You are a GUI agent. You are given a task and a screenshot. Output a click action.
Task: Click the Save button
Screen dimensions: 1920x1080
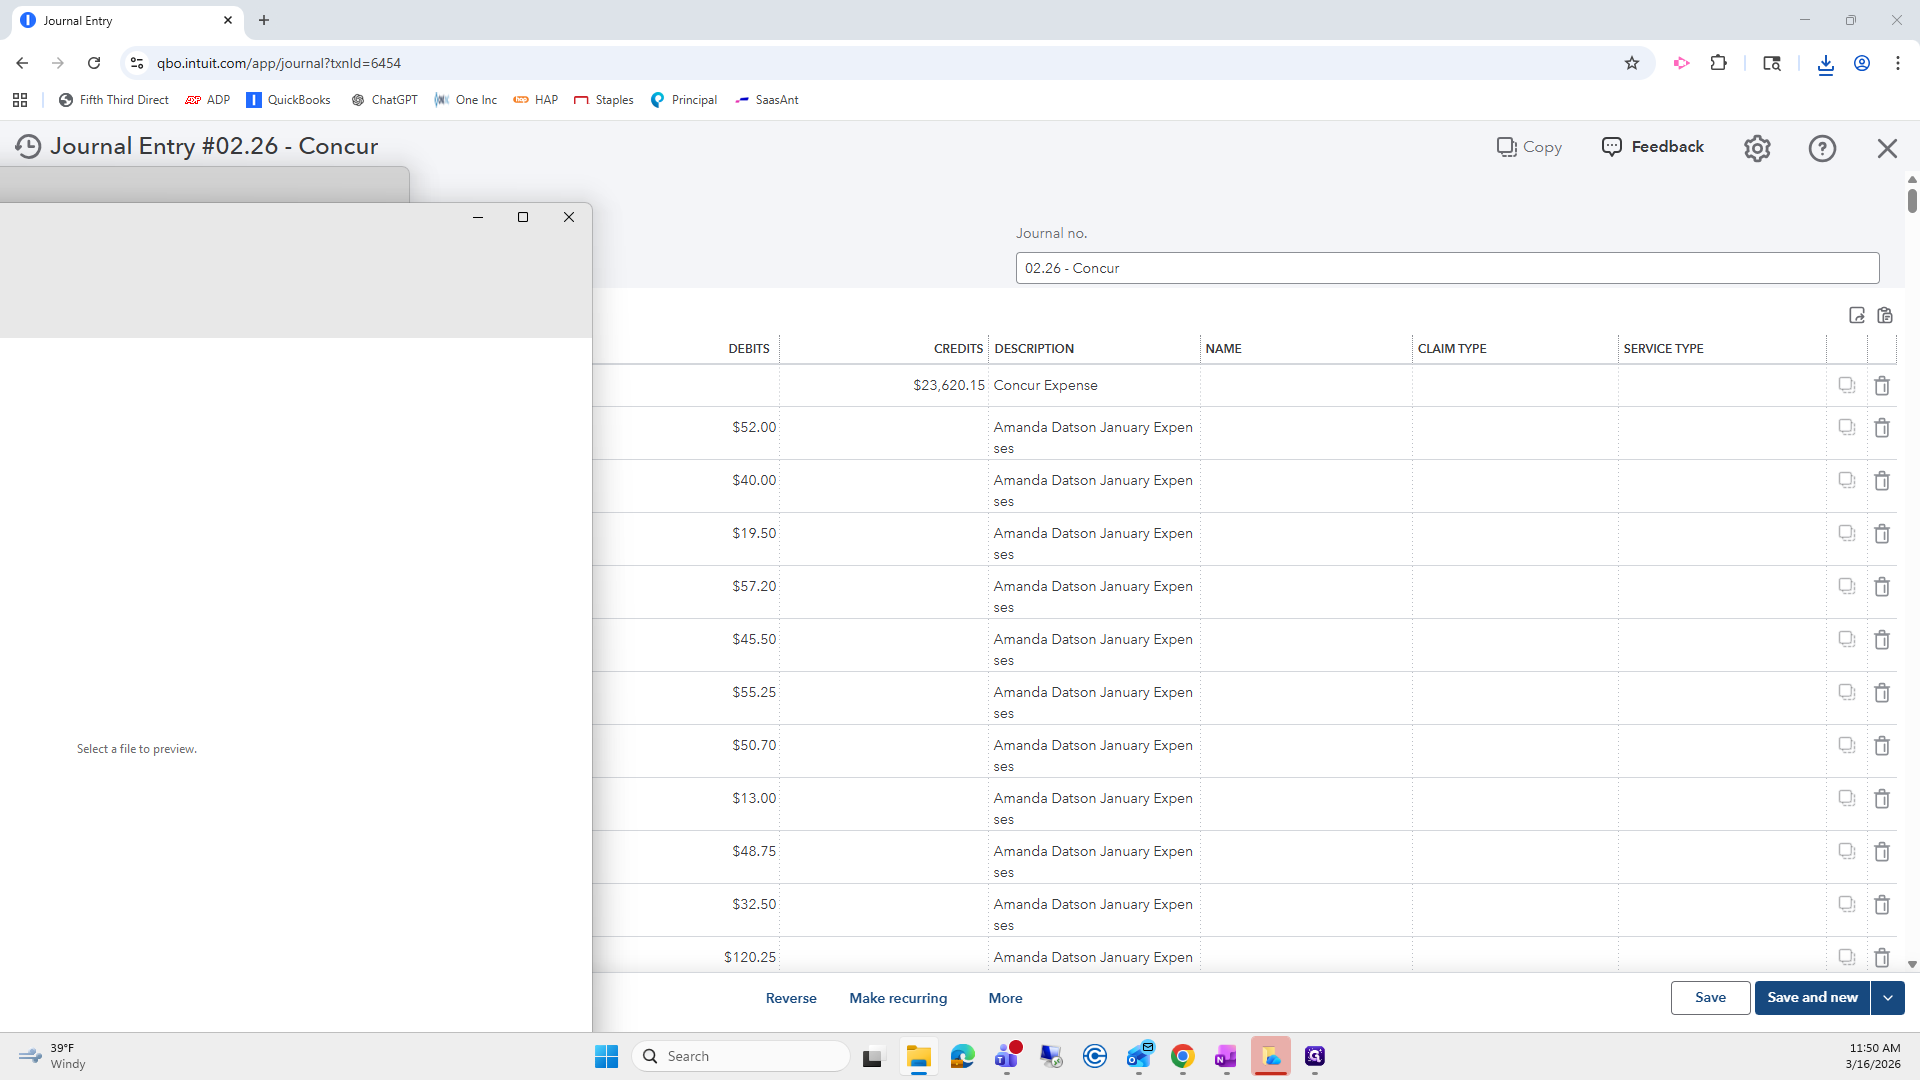pyautogui.click(x=1710, y=998)
